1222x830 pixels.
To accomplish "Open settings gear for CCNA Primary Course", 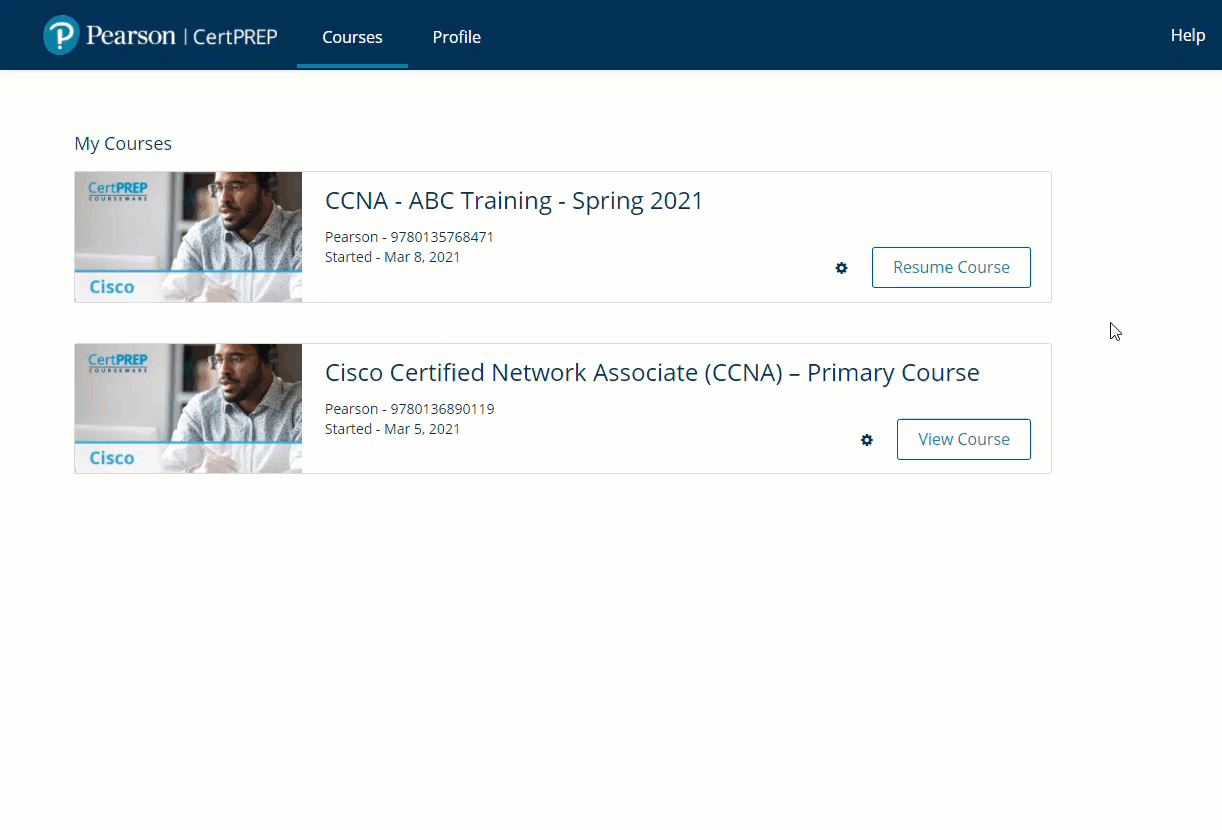I will [866, 440].
